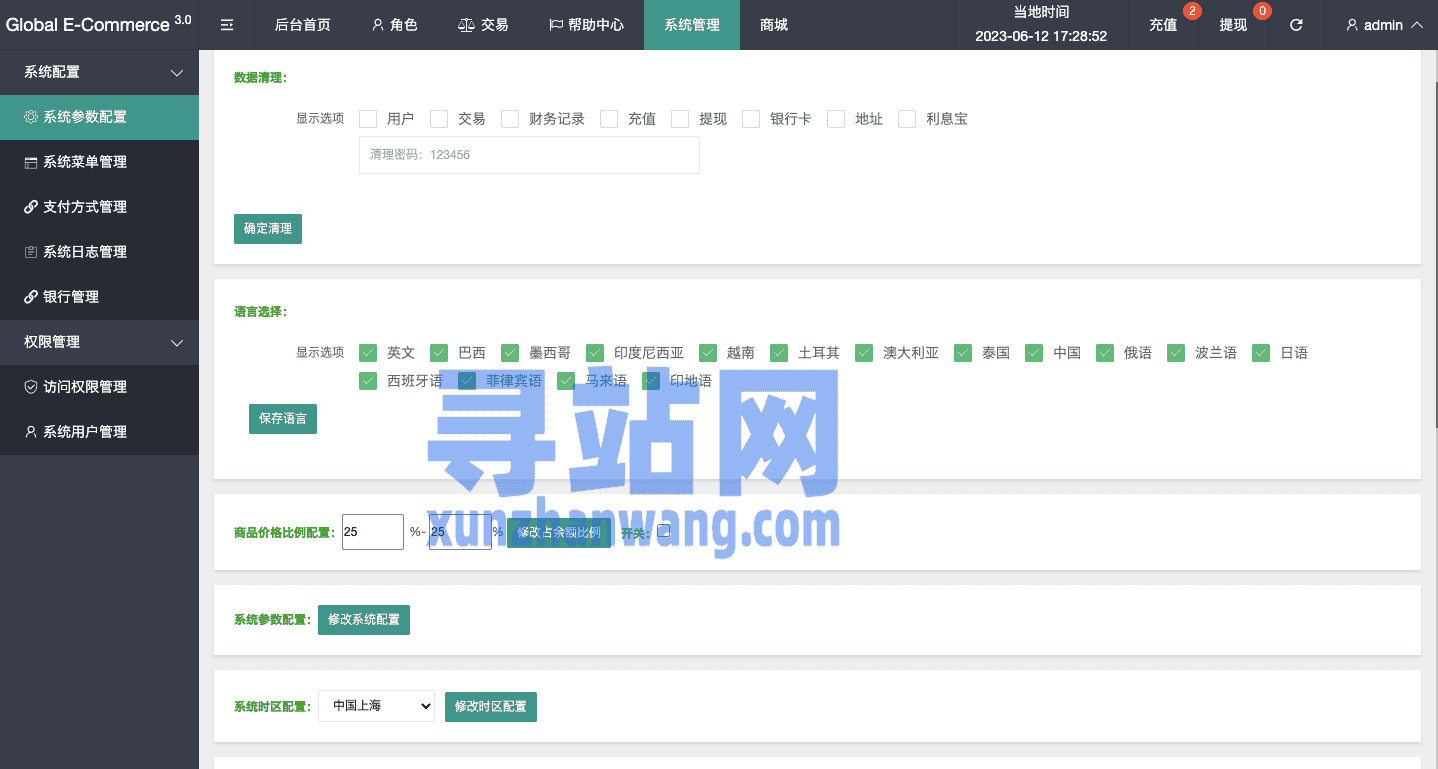Check the 用户 data cleanup checkbox
Screen dimensions: 1438x769
368,119
